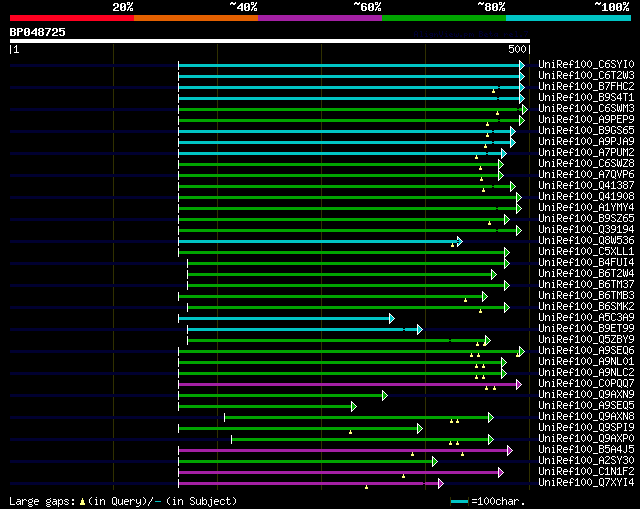Click the 'Large gaps' legend text
This screenshot has height=509, width=640.
point(42,501)
